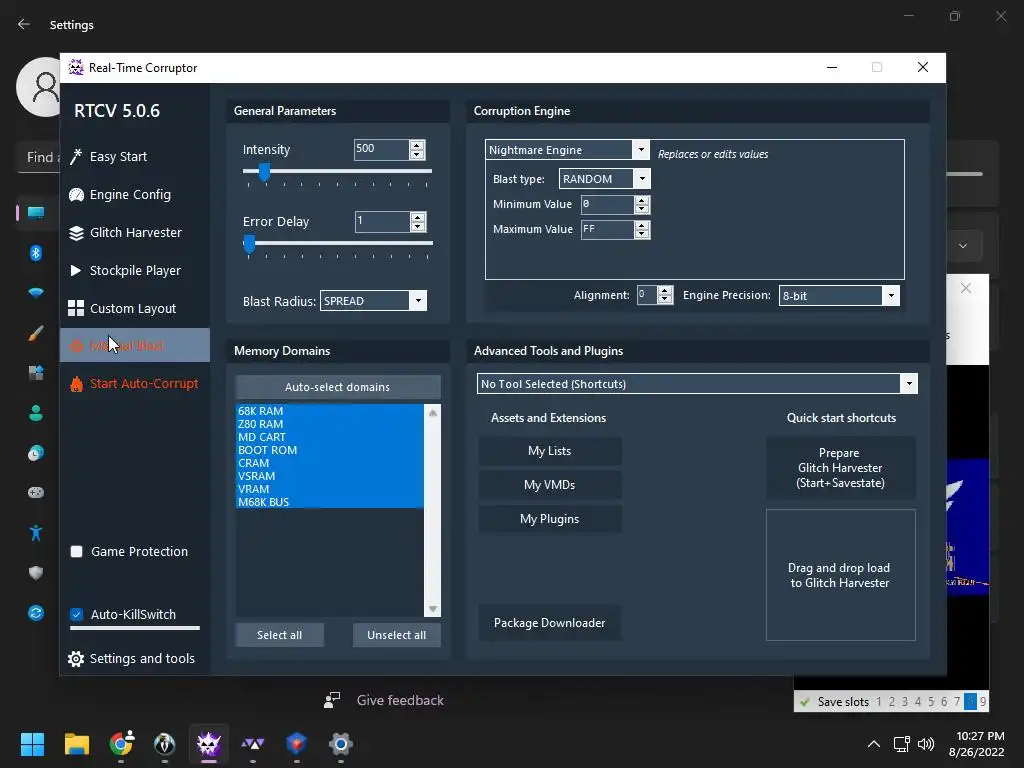
Task: Open Accessibility icon in Settings sidebar
Action: click(x=36, y=533)
